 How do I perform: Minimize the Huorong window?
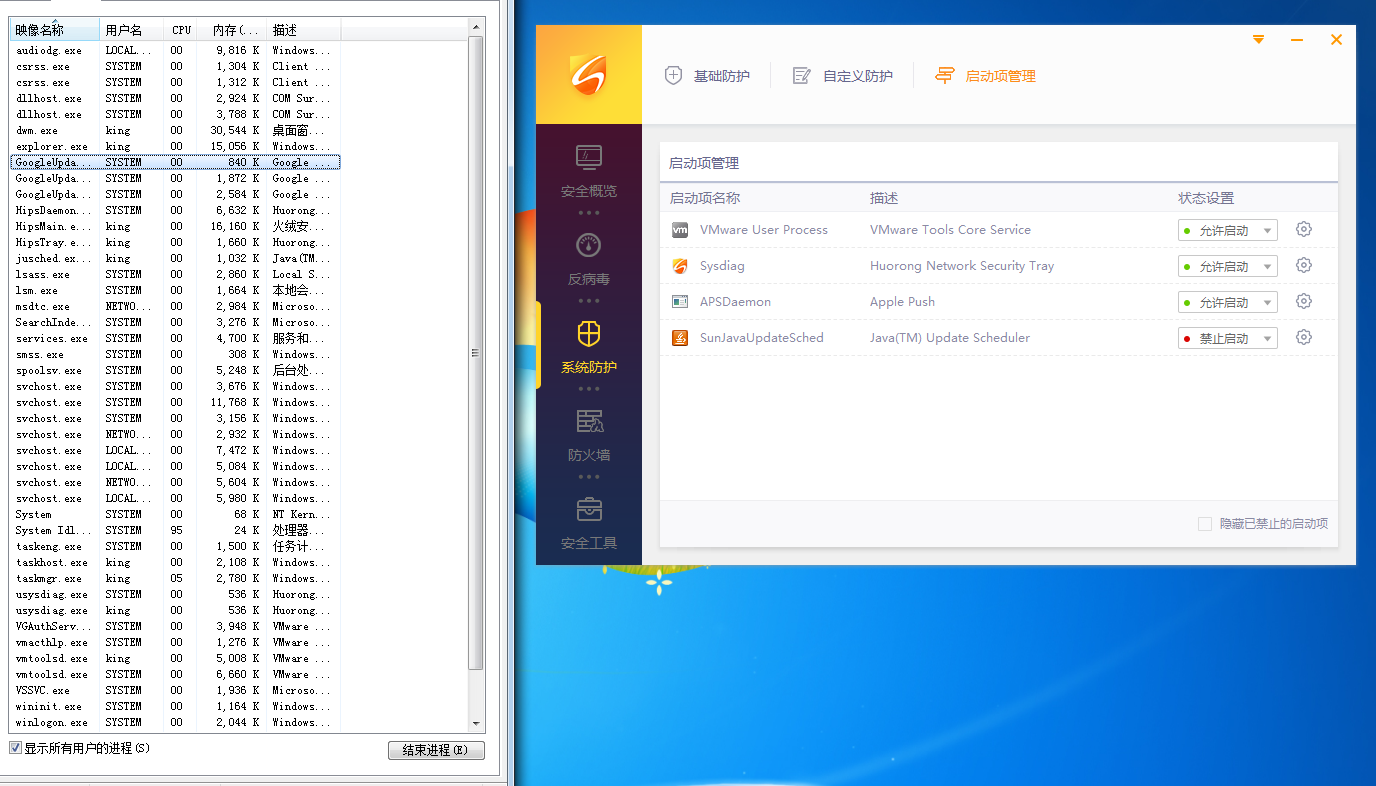coord(1297,40)
